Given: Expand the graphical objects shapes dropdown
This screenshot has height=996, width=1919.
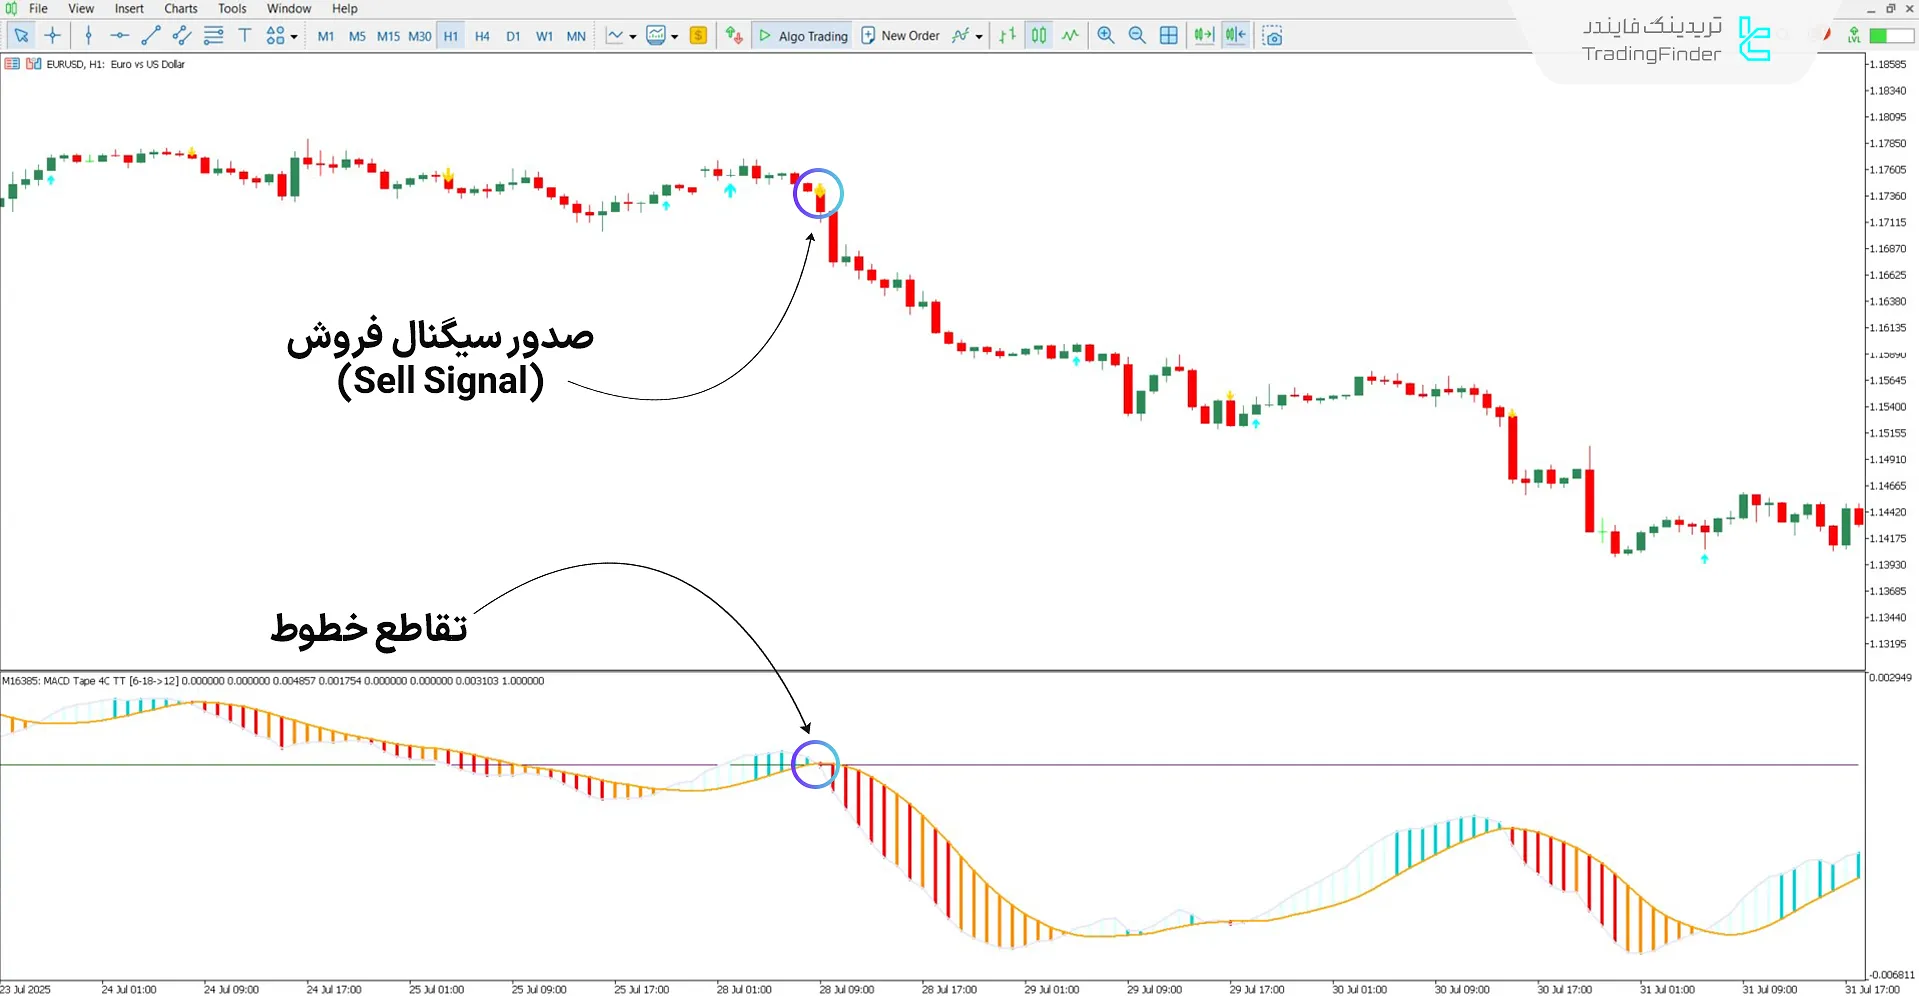Looking at the screenshot, I should (294, 37).
